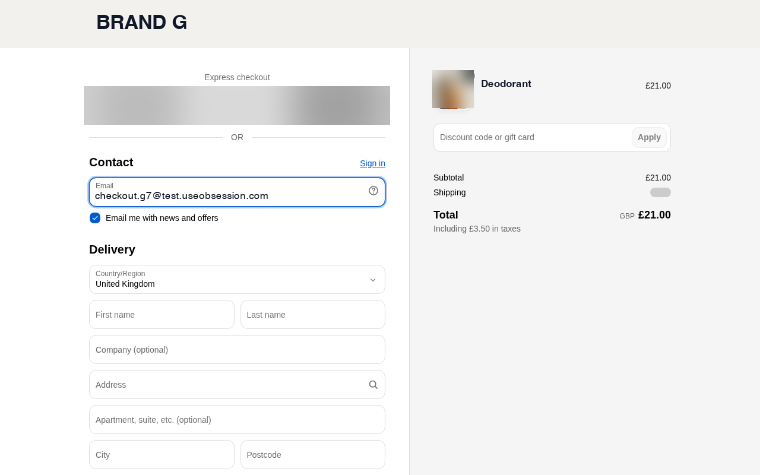760x475 pixels.
Task: Click the BRAND G logo
Action: tap(142, 22)
